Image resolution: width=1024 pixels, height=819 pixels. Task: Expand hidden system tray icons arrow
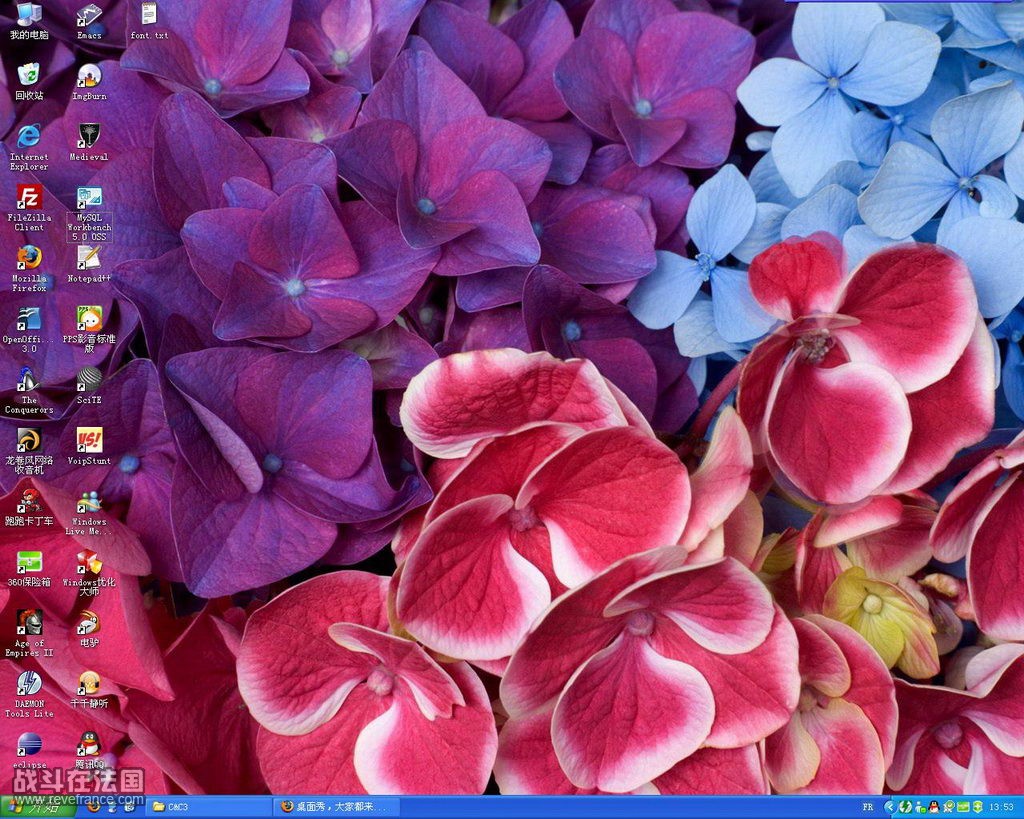[890, 807]
